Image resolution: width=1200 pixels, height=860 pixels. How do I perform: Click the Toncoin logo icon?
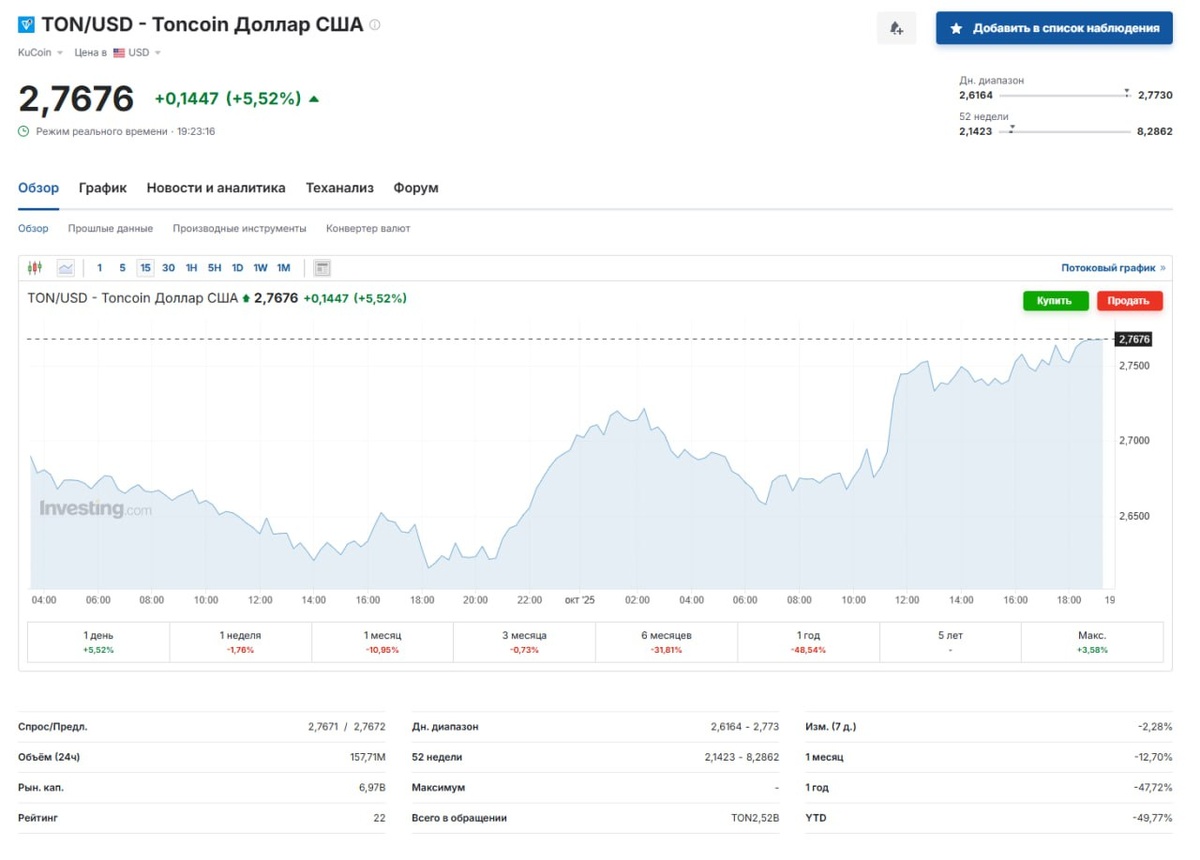27,24
